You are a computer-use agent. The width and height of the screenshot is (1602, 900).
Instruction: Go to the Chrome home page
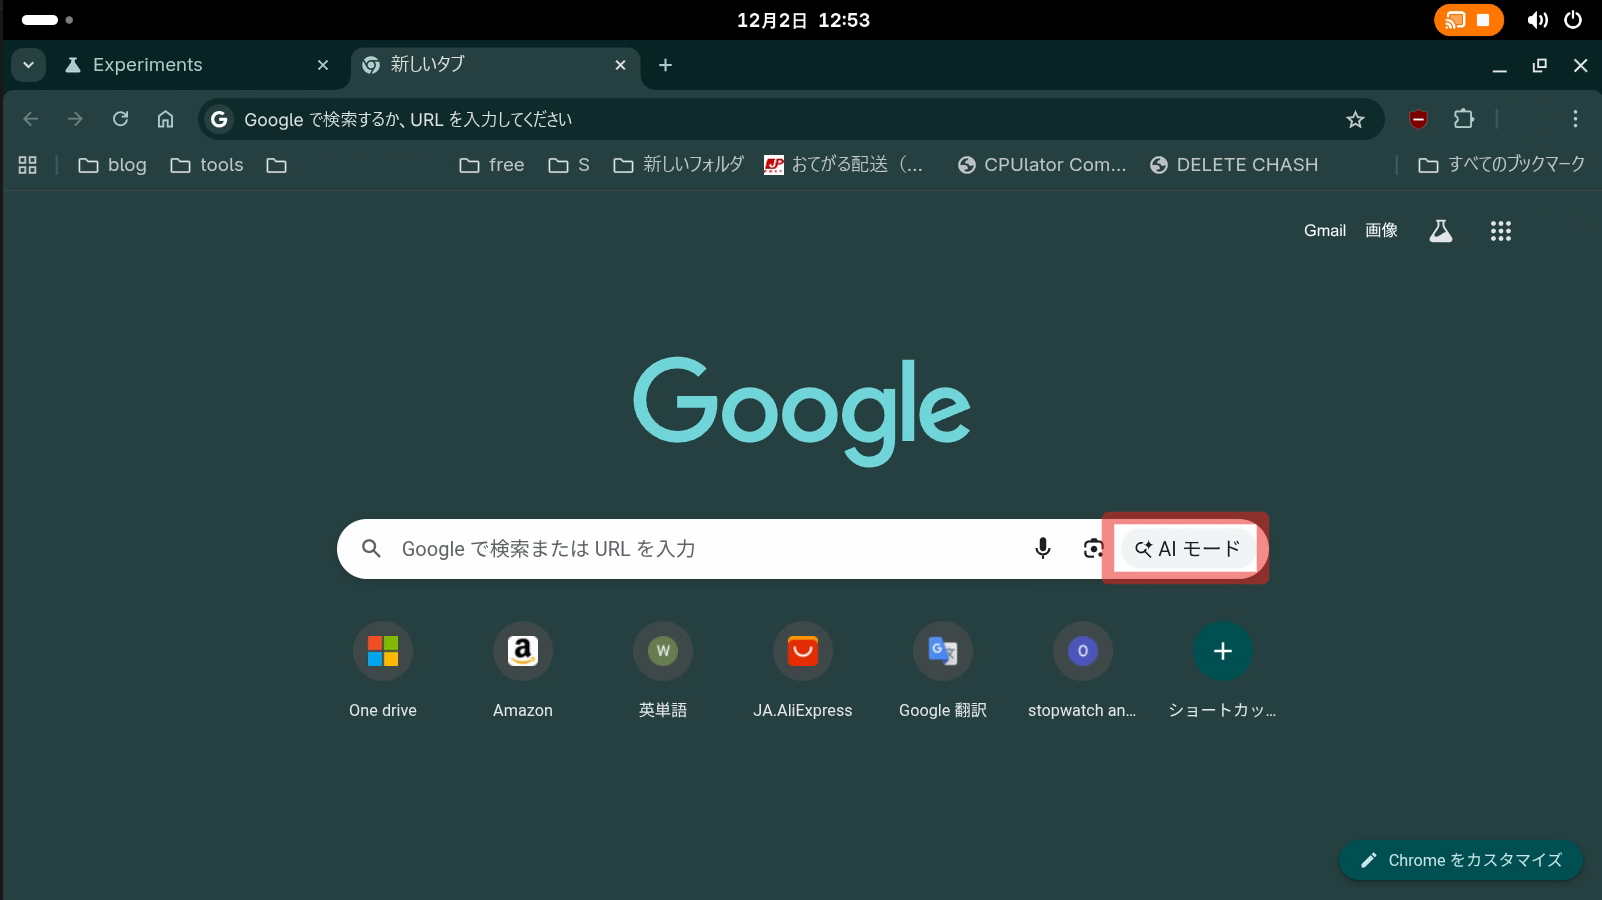[x=165, y=119]
